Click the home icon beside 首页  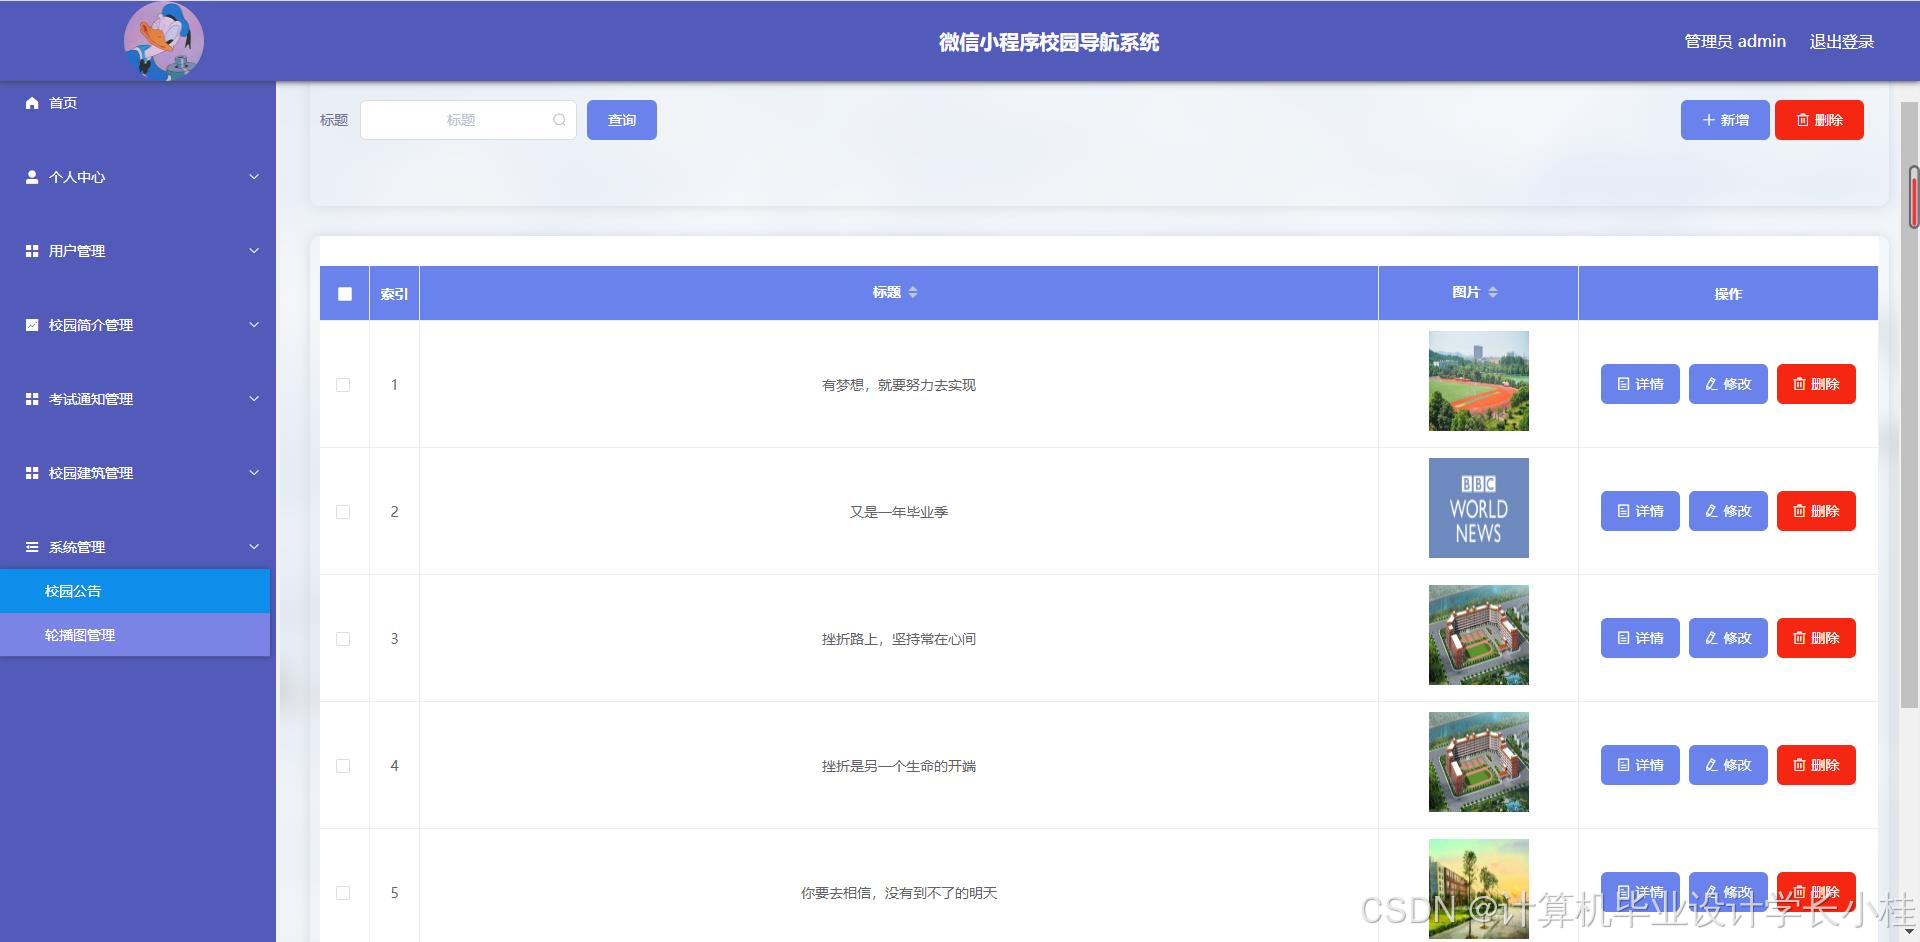(32, 103)
